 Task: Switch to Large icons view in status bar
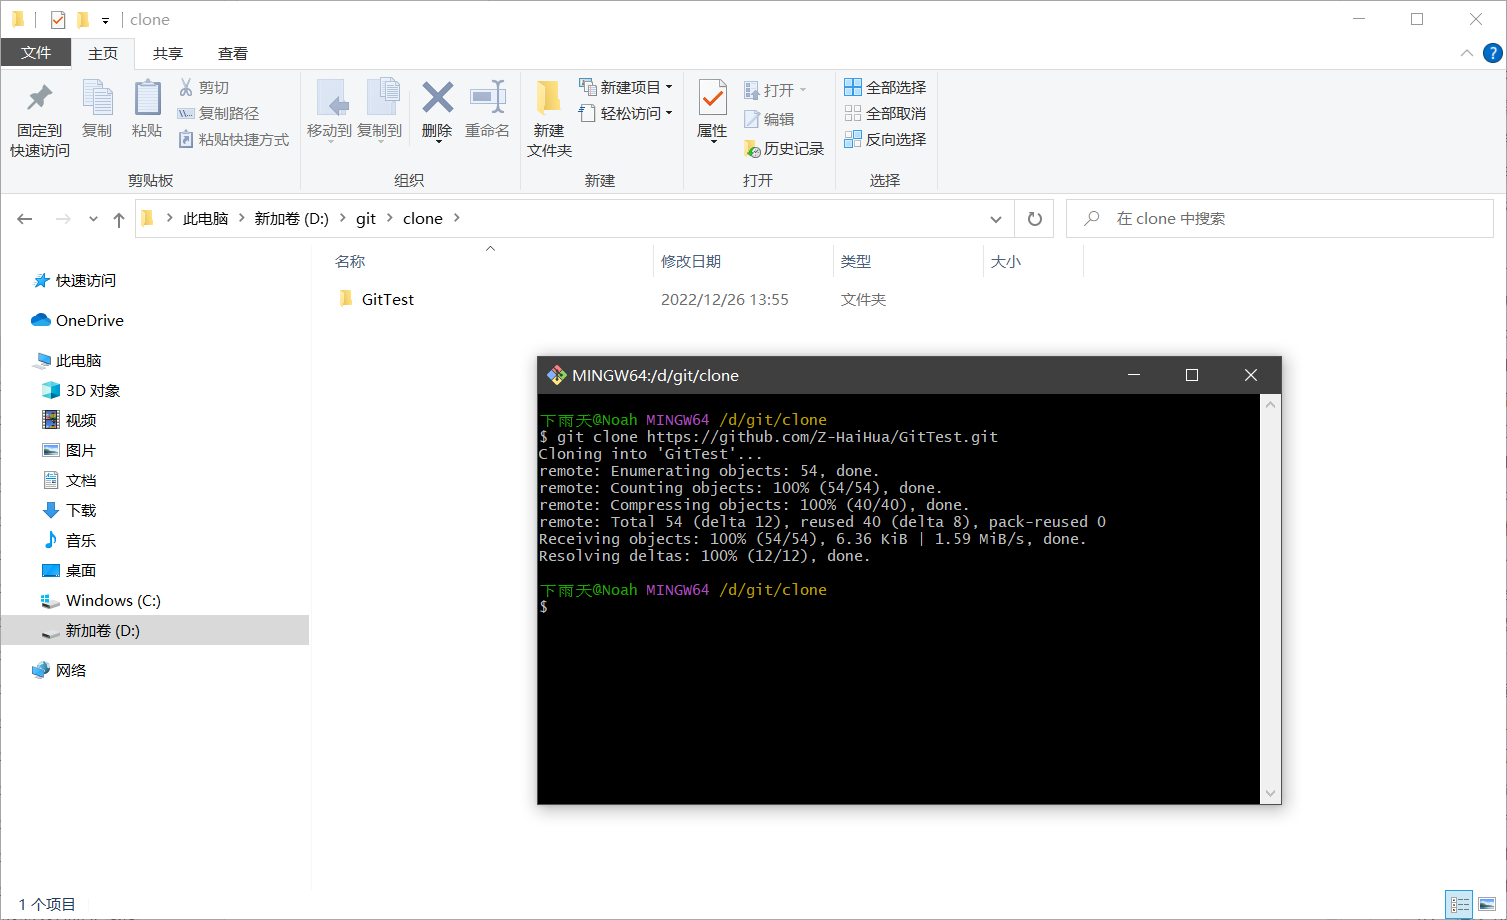click(x=1487, y=905)
